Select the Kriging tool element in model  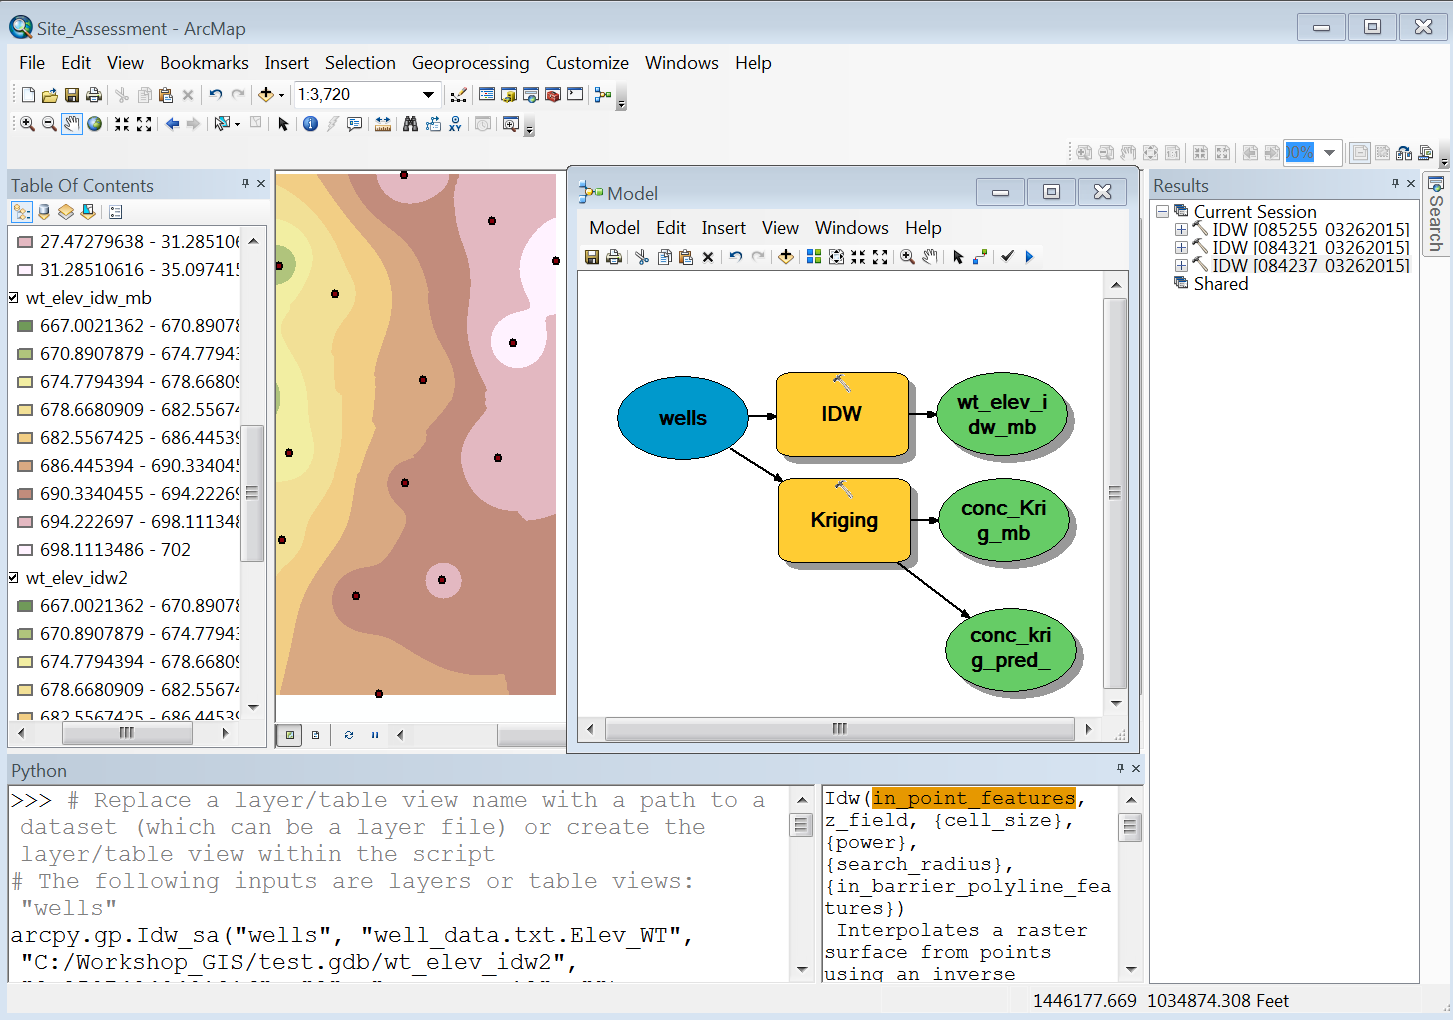tap(844, 520)
